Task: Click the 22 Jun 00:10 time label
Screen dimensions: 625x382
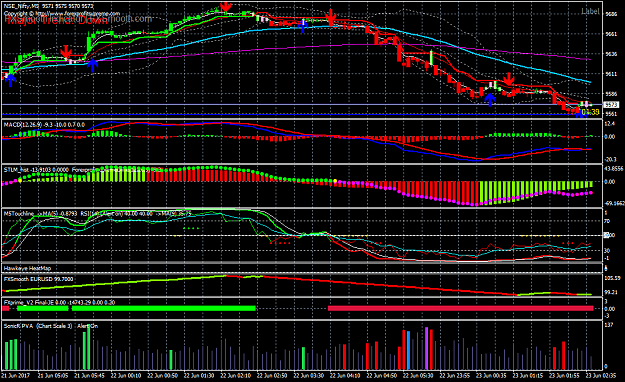Action: 126,376
